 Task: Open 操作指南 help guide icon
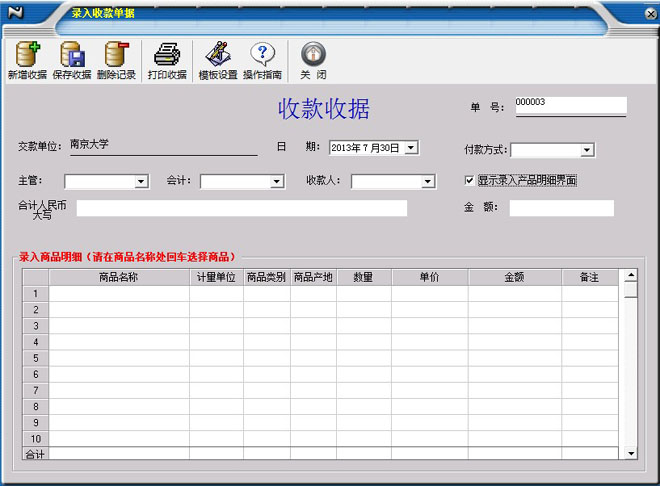point(262,55)
